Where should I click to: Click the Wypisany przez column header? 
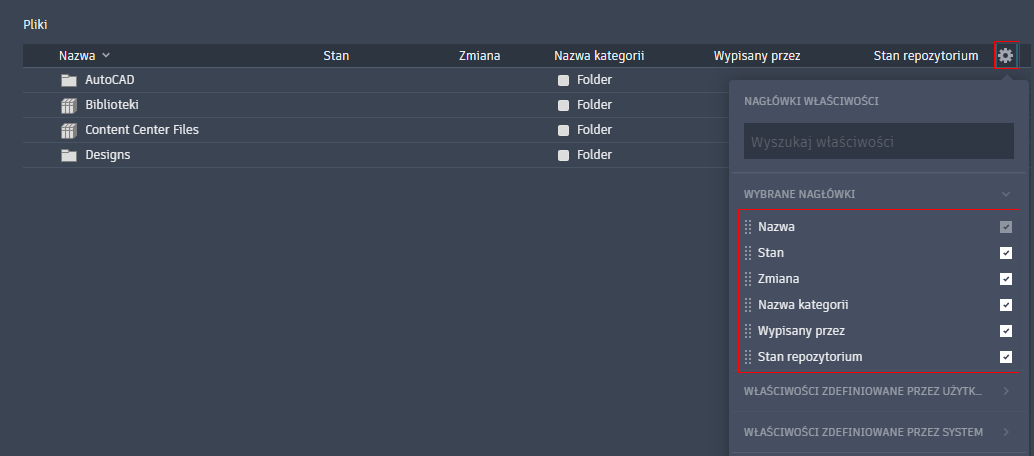click(x=756, y=56)
